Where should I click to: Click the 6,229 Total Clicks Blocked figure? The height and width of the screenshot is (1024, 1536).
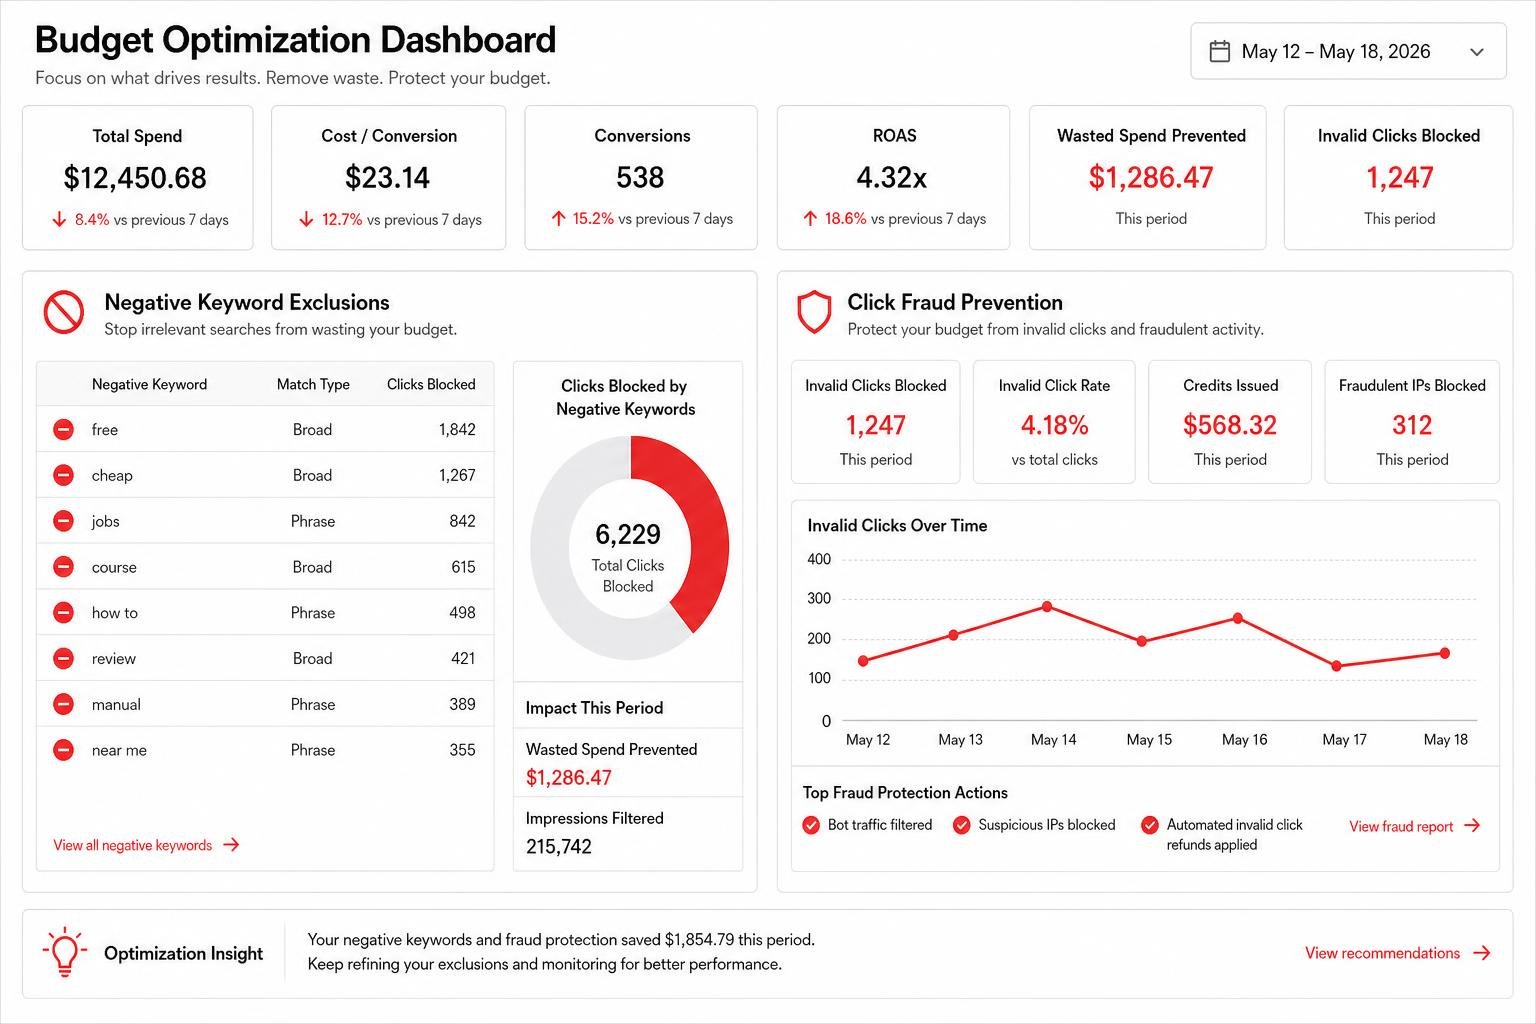[x=628, y=534]
